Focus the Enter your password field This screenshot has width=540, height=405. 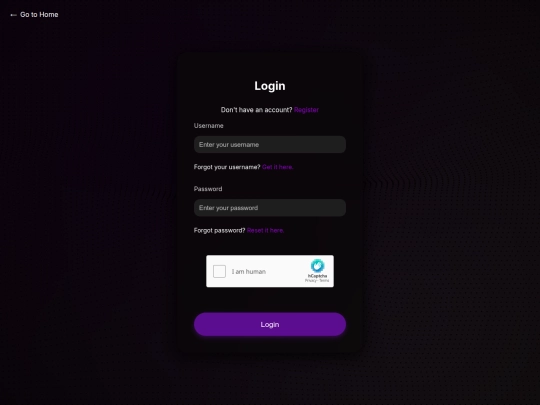point(270,208)
